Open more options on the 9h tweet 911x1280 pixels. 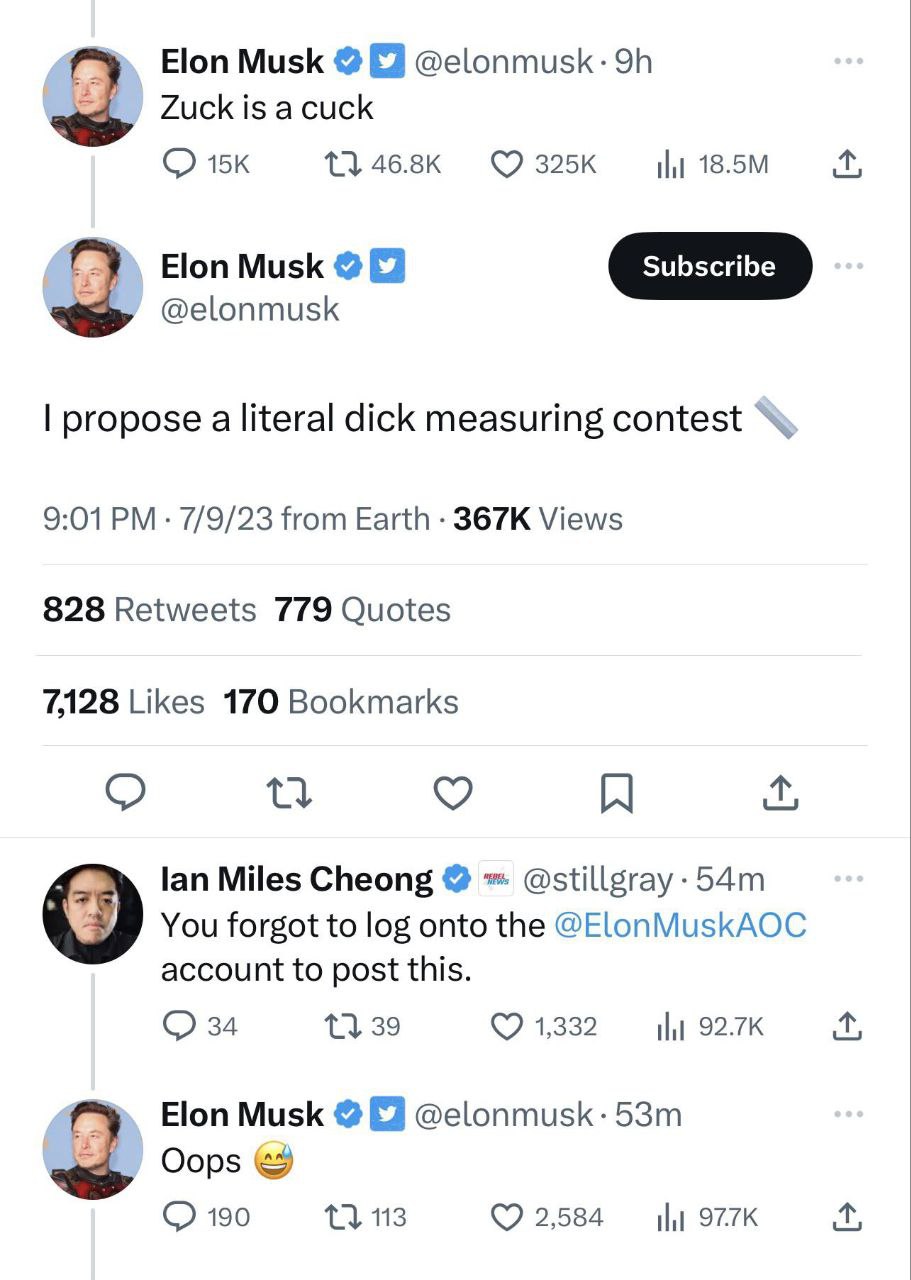[x=846, y=61]
